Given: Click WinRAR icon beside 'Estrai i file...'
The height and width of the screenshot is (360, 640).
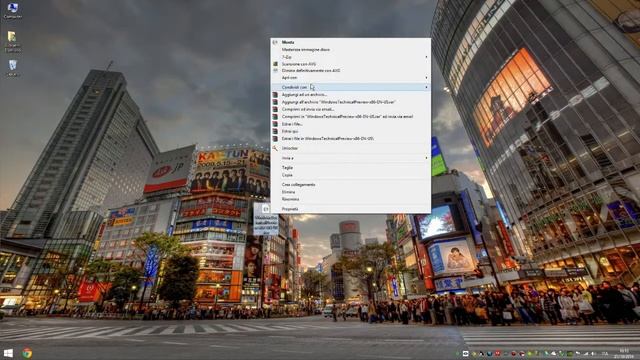Looking at the screenshot, I should [276, 124].
